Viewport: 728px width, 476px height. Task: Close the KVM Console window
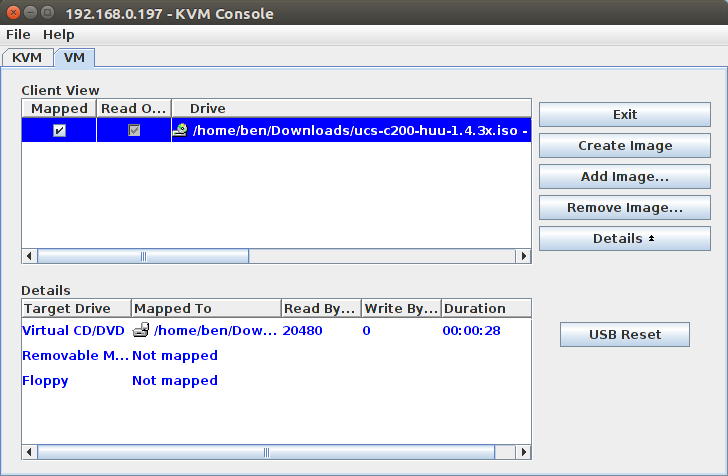click(13, 13)
